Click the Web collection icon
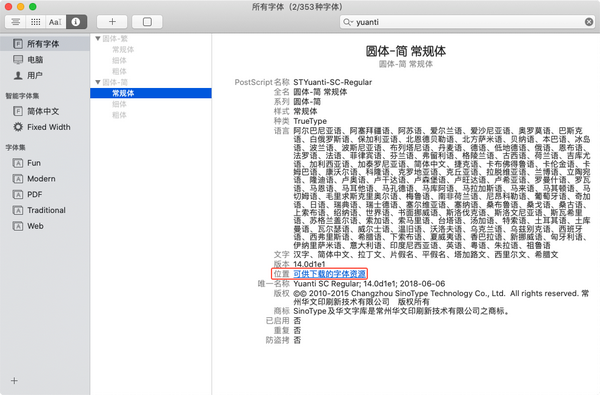Viewport: 600px width, 395px height. [x=18, y=226]
